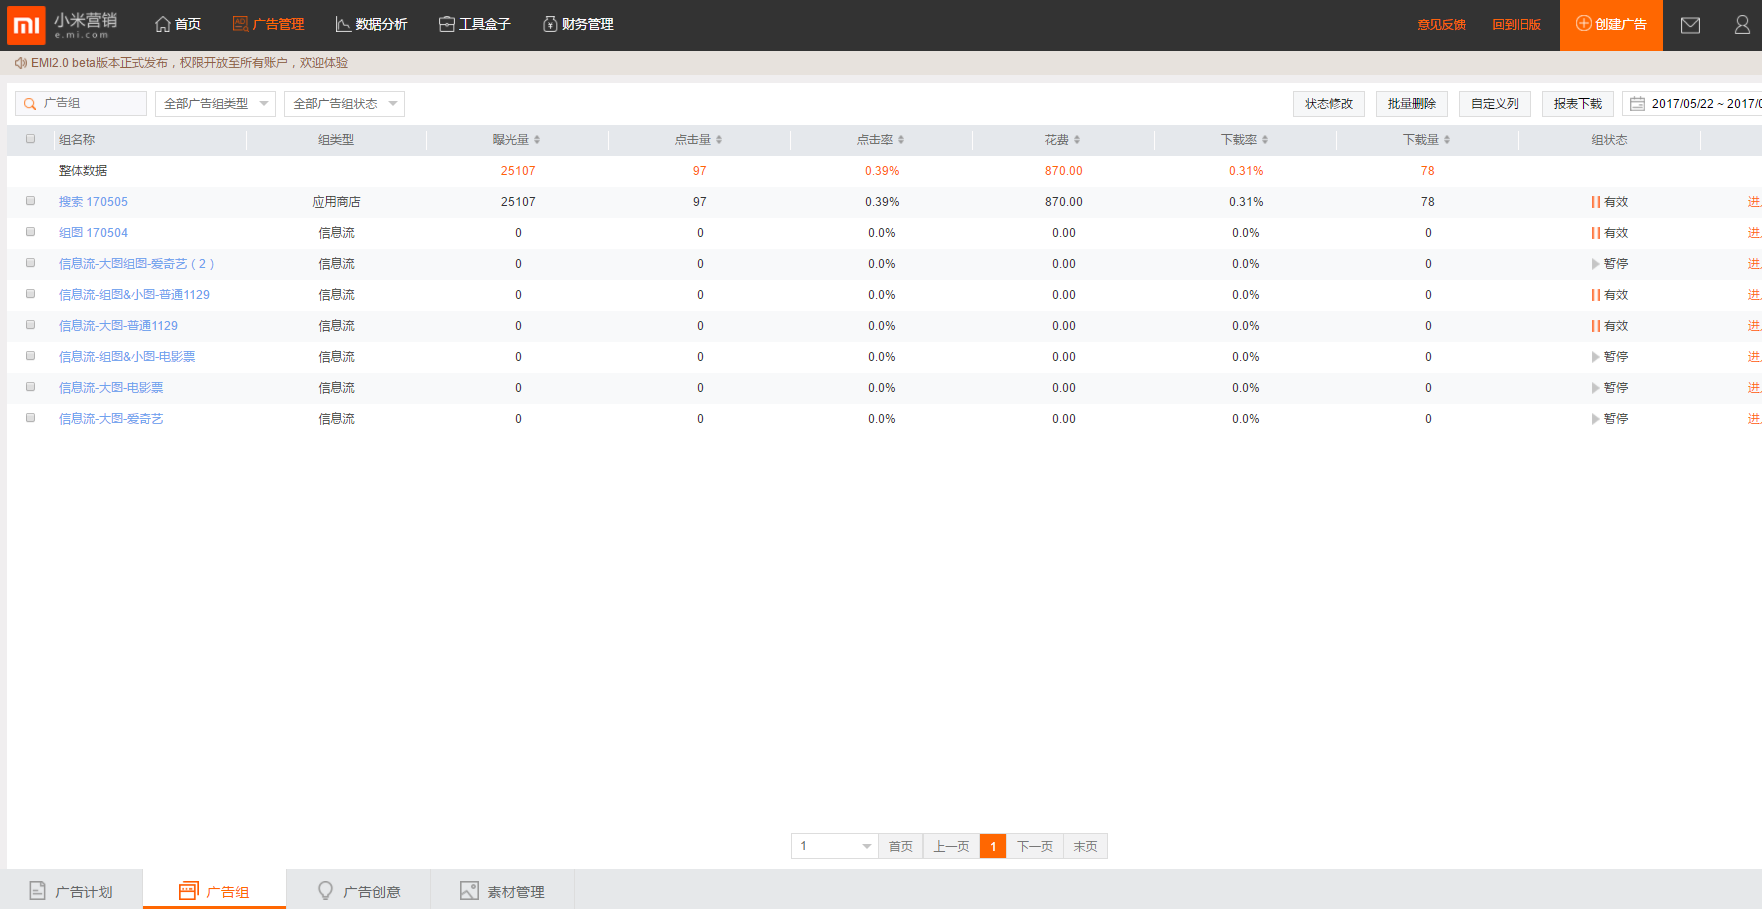
Task: Click the 报表下载 button
Action: (1577, 104)
